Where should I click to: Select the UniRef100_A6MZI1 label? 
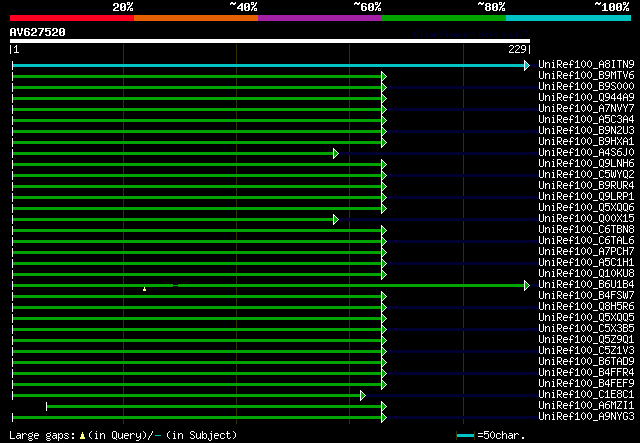tap(586, 406)
